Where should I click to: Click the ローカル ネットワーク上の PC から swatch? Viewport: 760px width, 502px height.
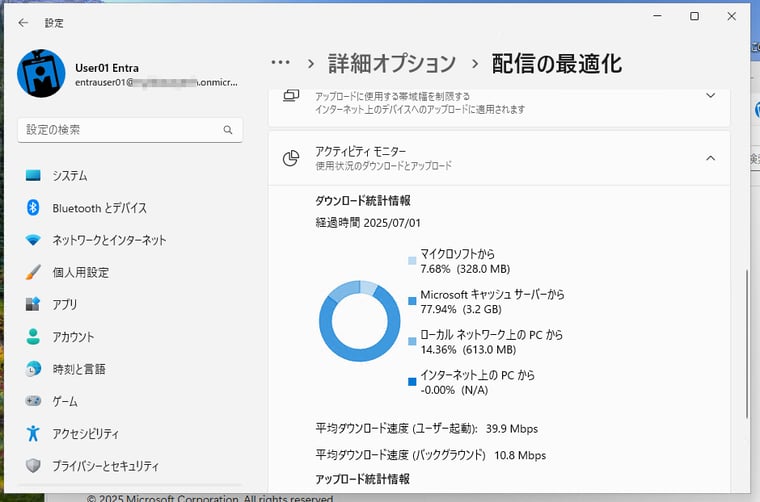click(412, 342)
